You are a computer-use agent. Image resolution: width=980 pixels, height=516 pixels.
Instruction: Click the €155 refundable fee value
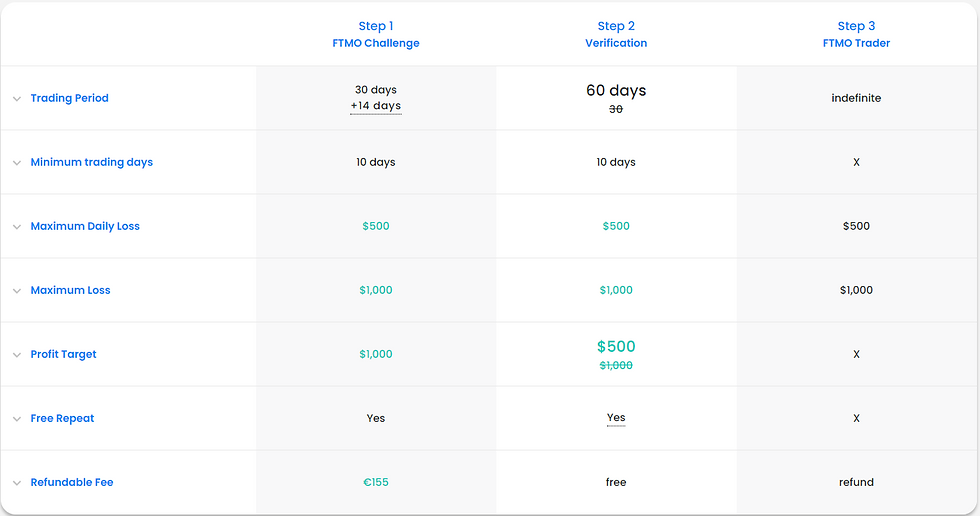[x=376, y=482]
